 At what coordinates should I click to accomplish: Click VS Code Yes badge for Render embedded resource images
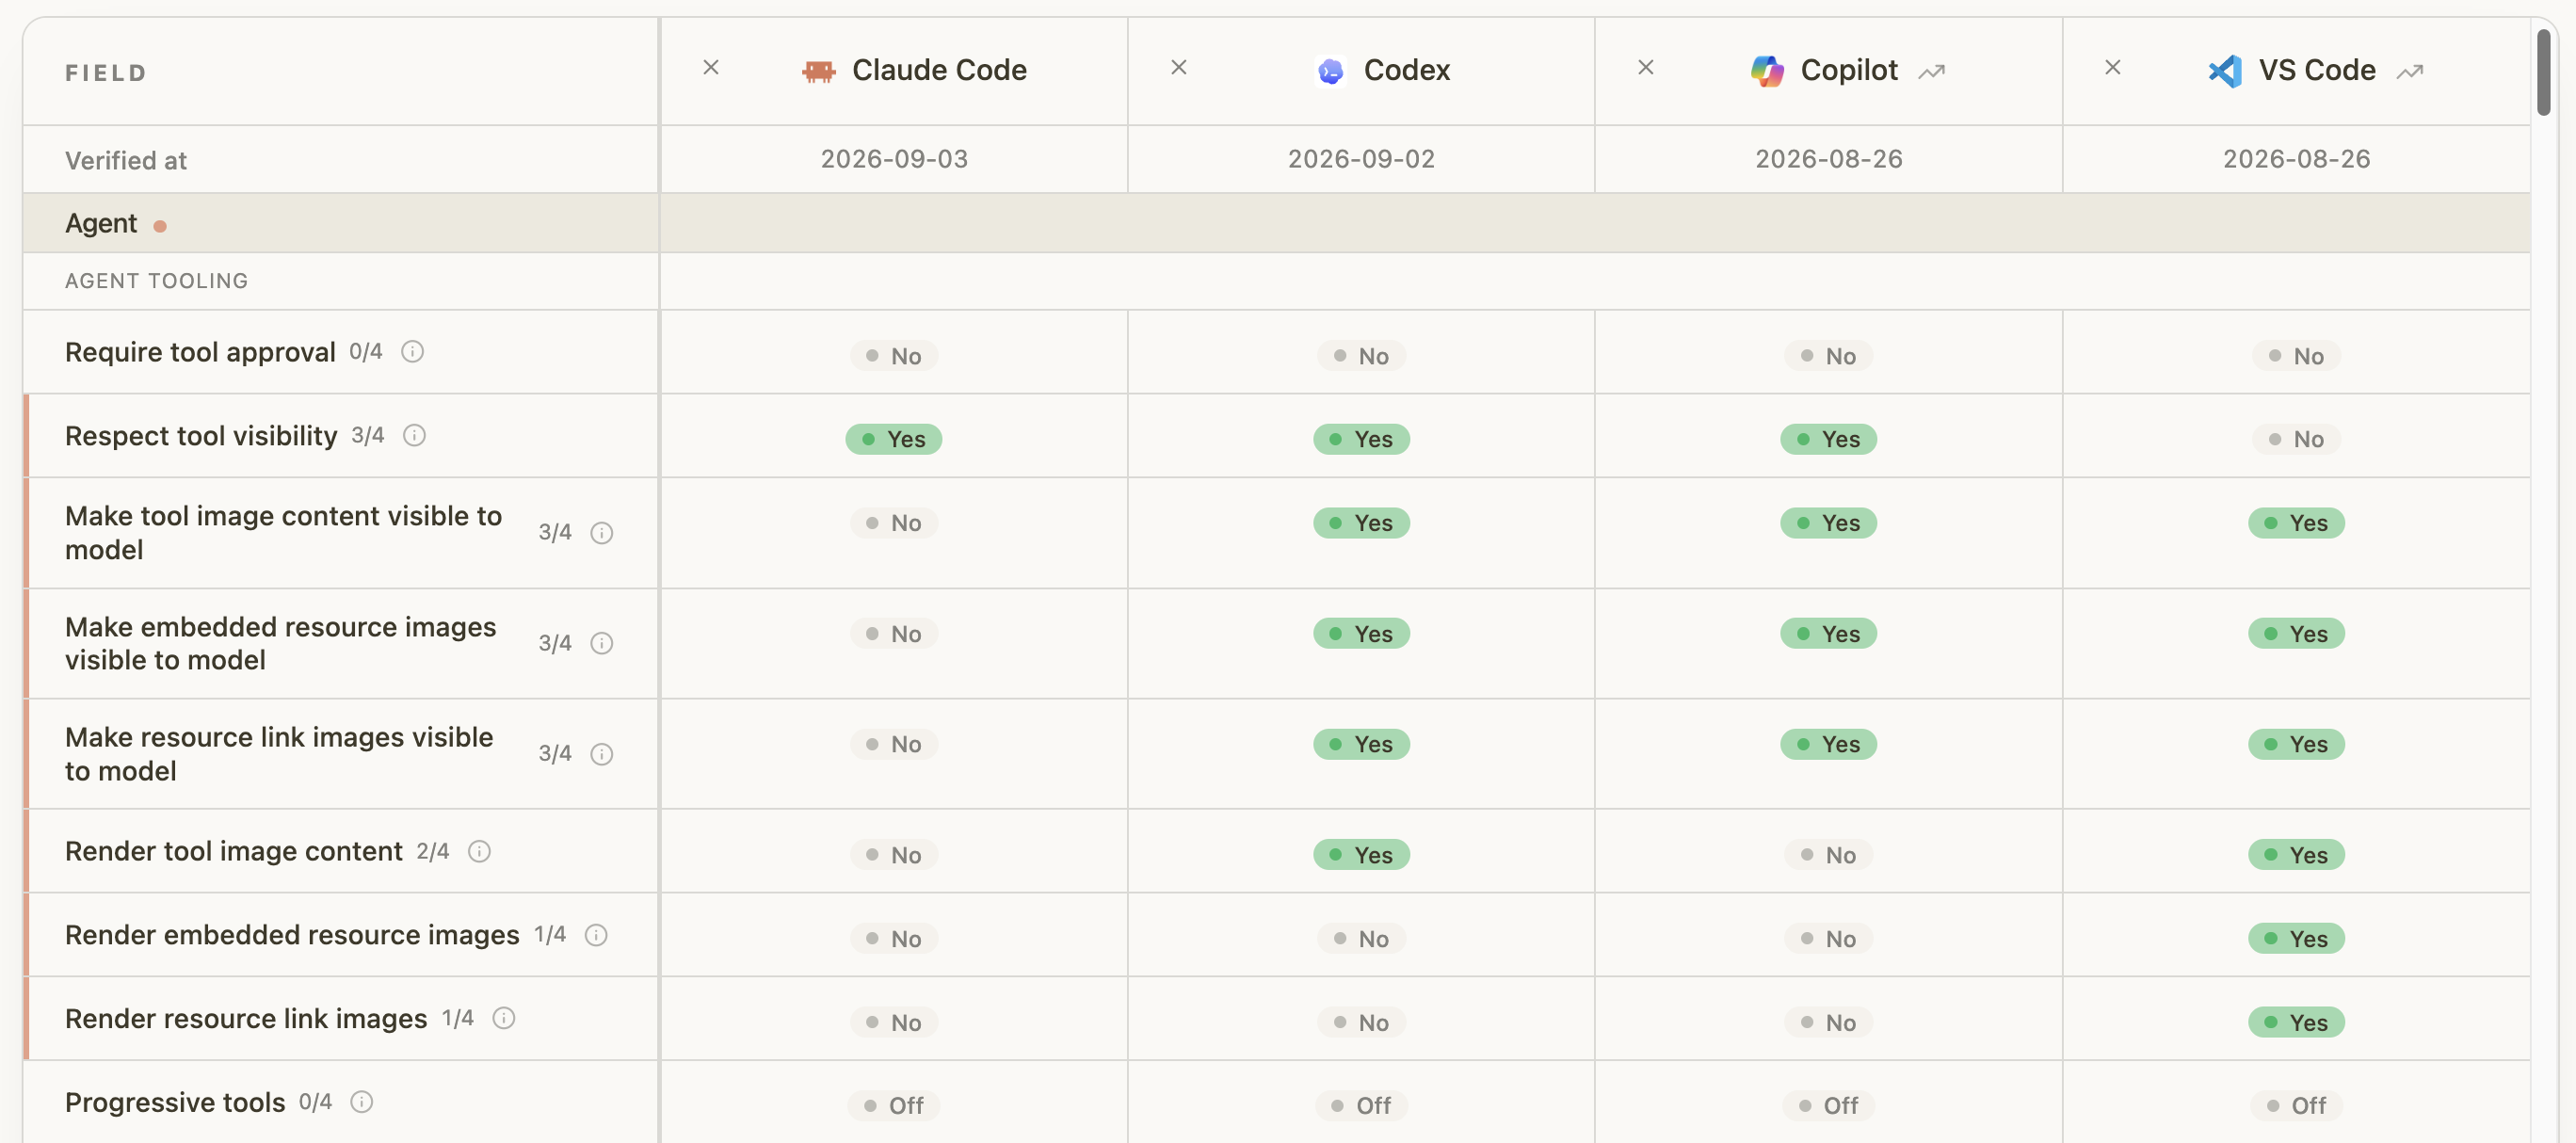click(2296, 938)
